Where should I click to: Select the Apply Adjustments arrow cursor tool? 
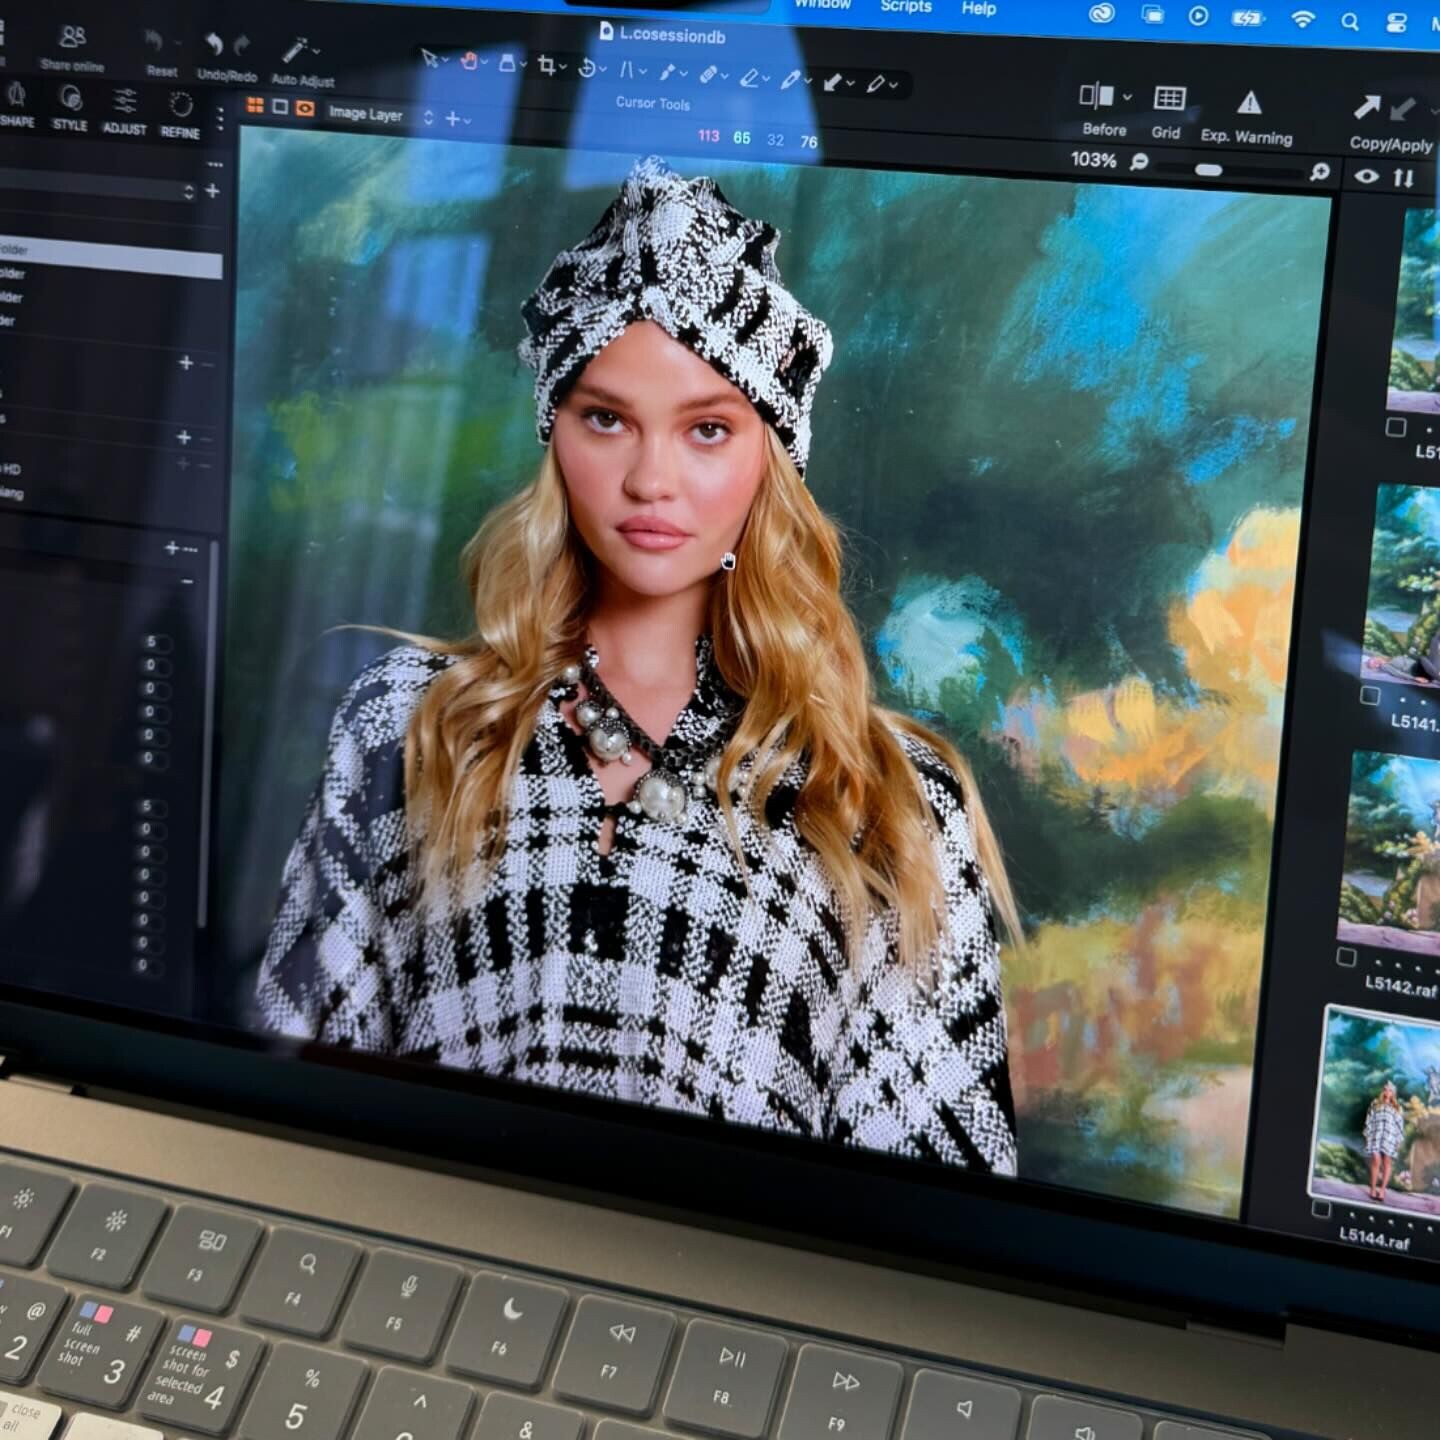(x=832, y=81)
